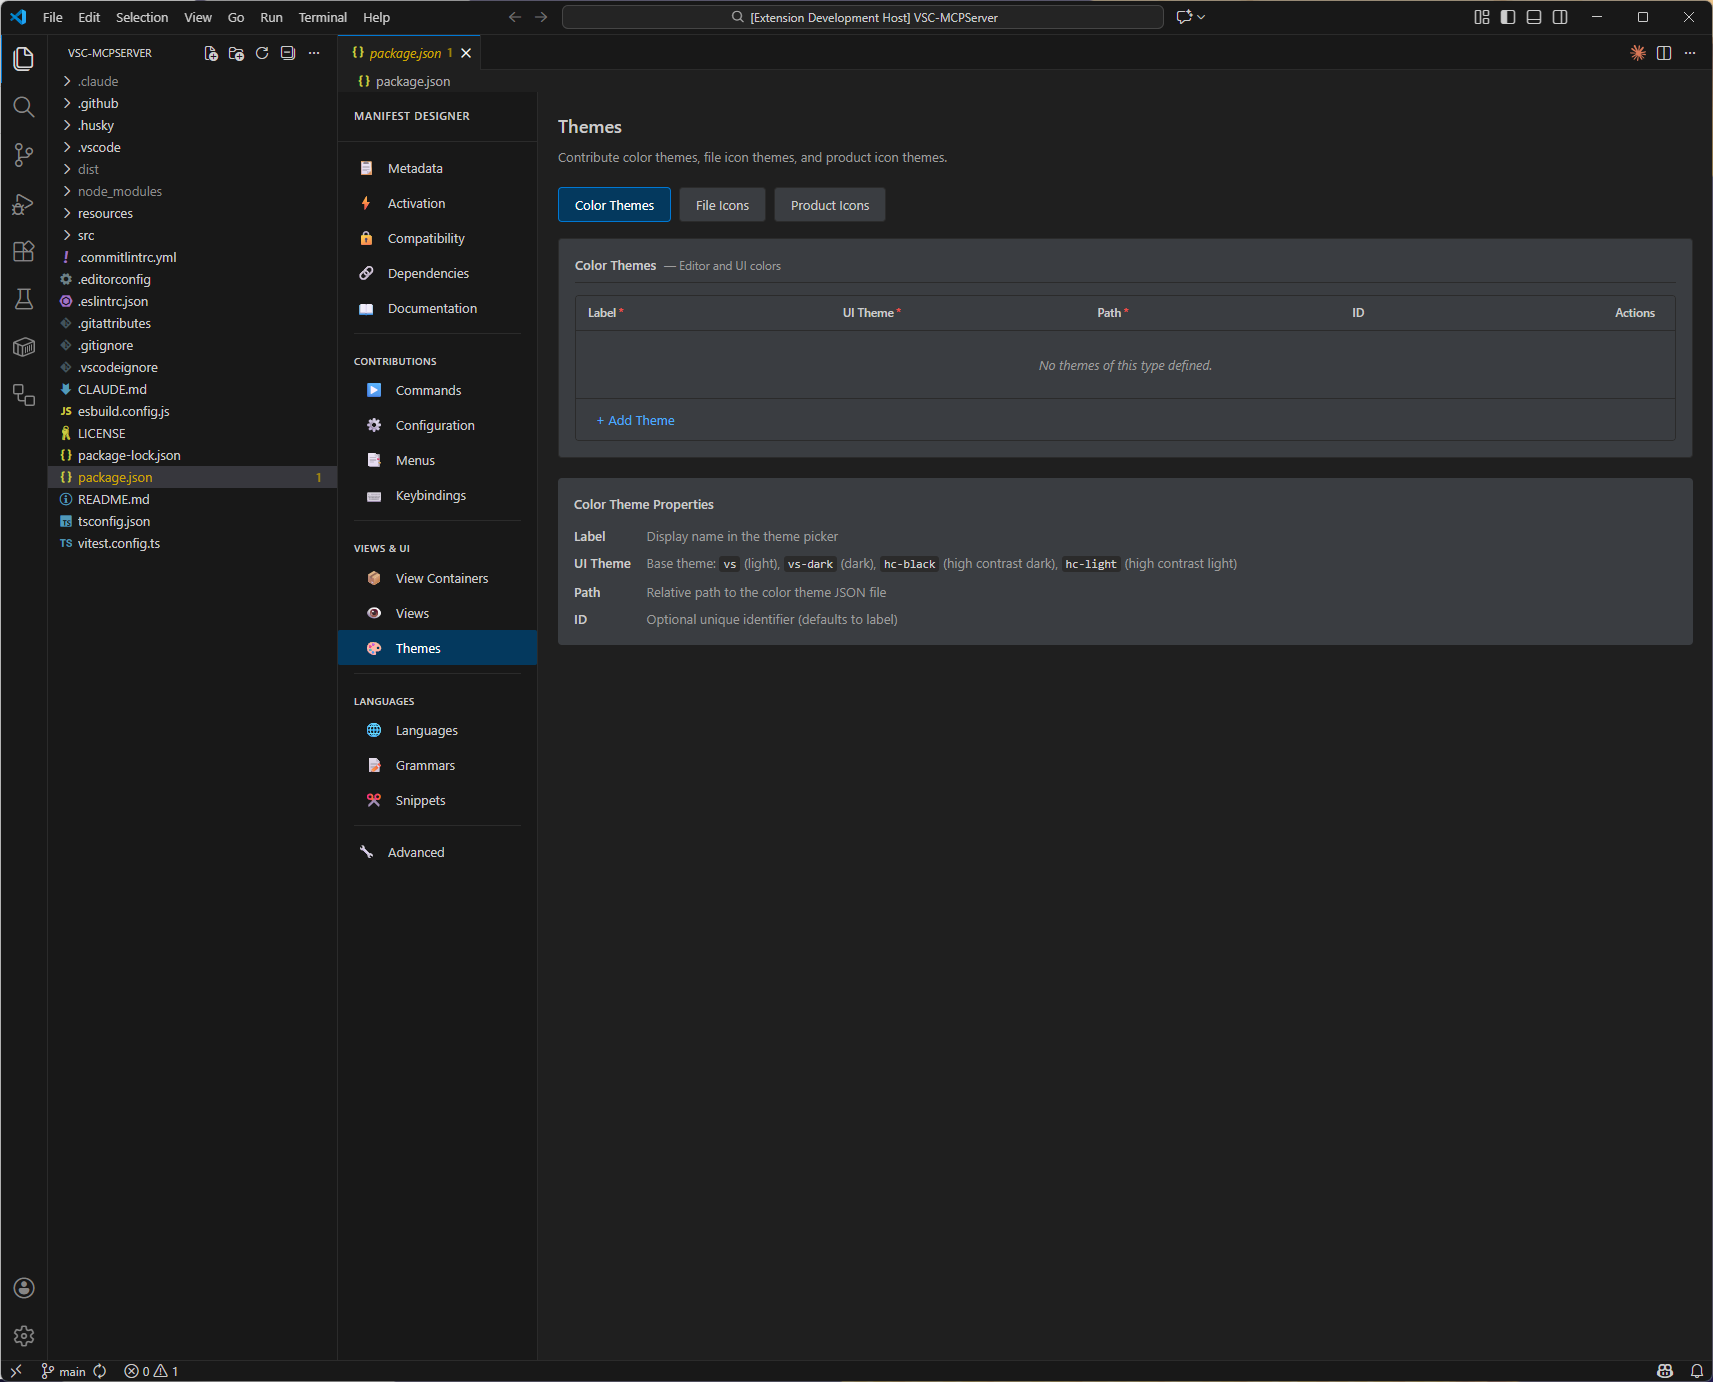Go back with navigation arrow
Viewport: 1713px width, 1382px height.
click(515, 17)
